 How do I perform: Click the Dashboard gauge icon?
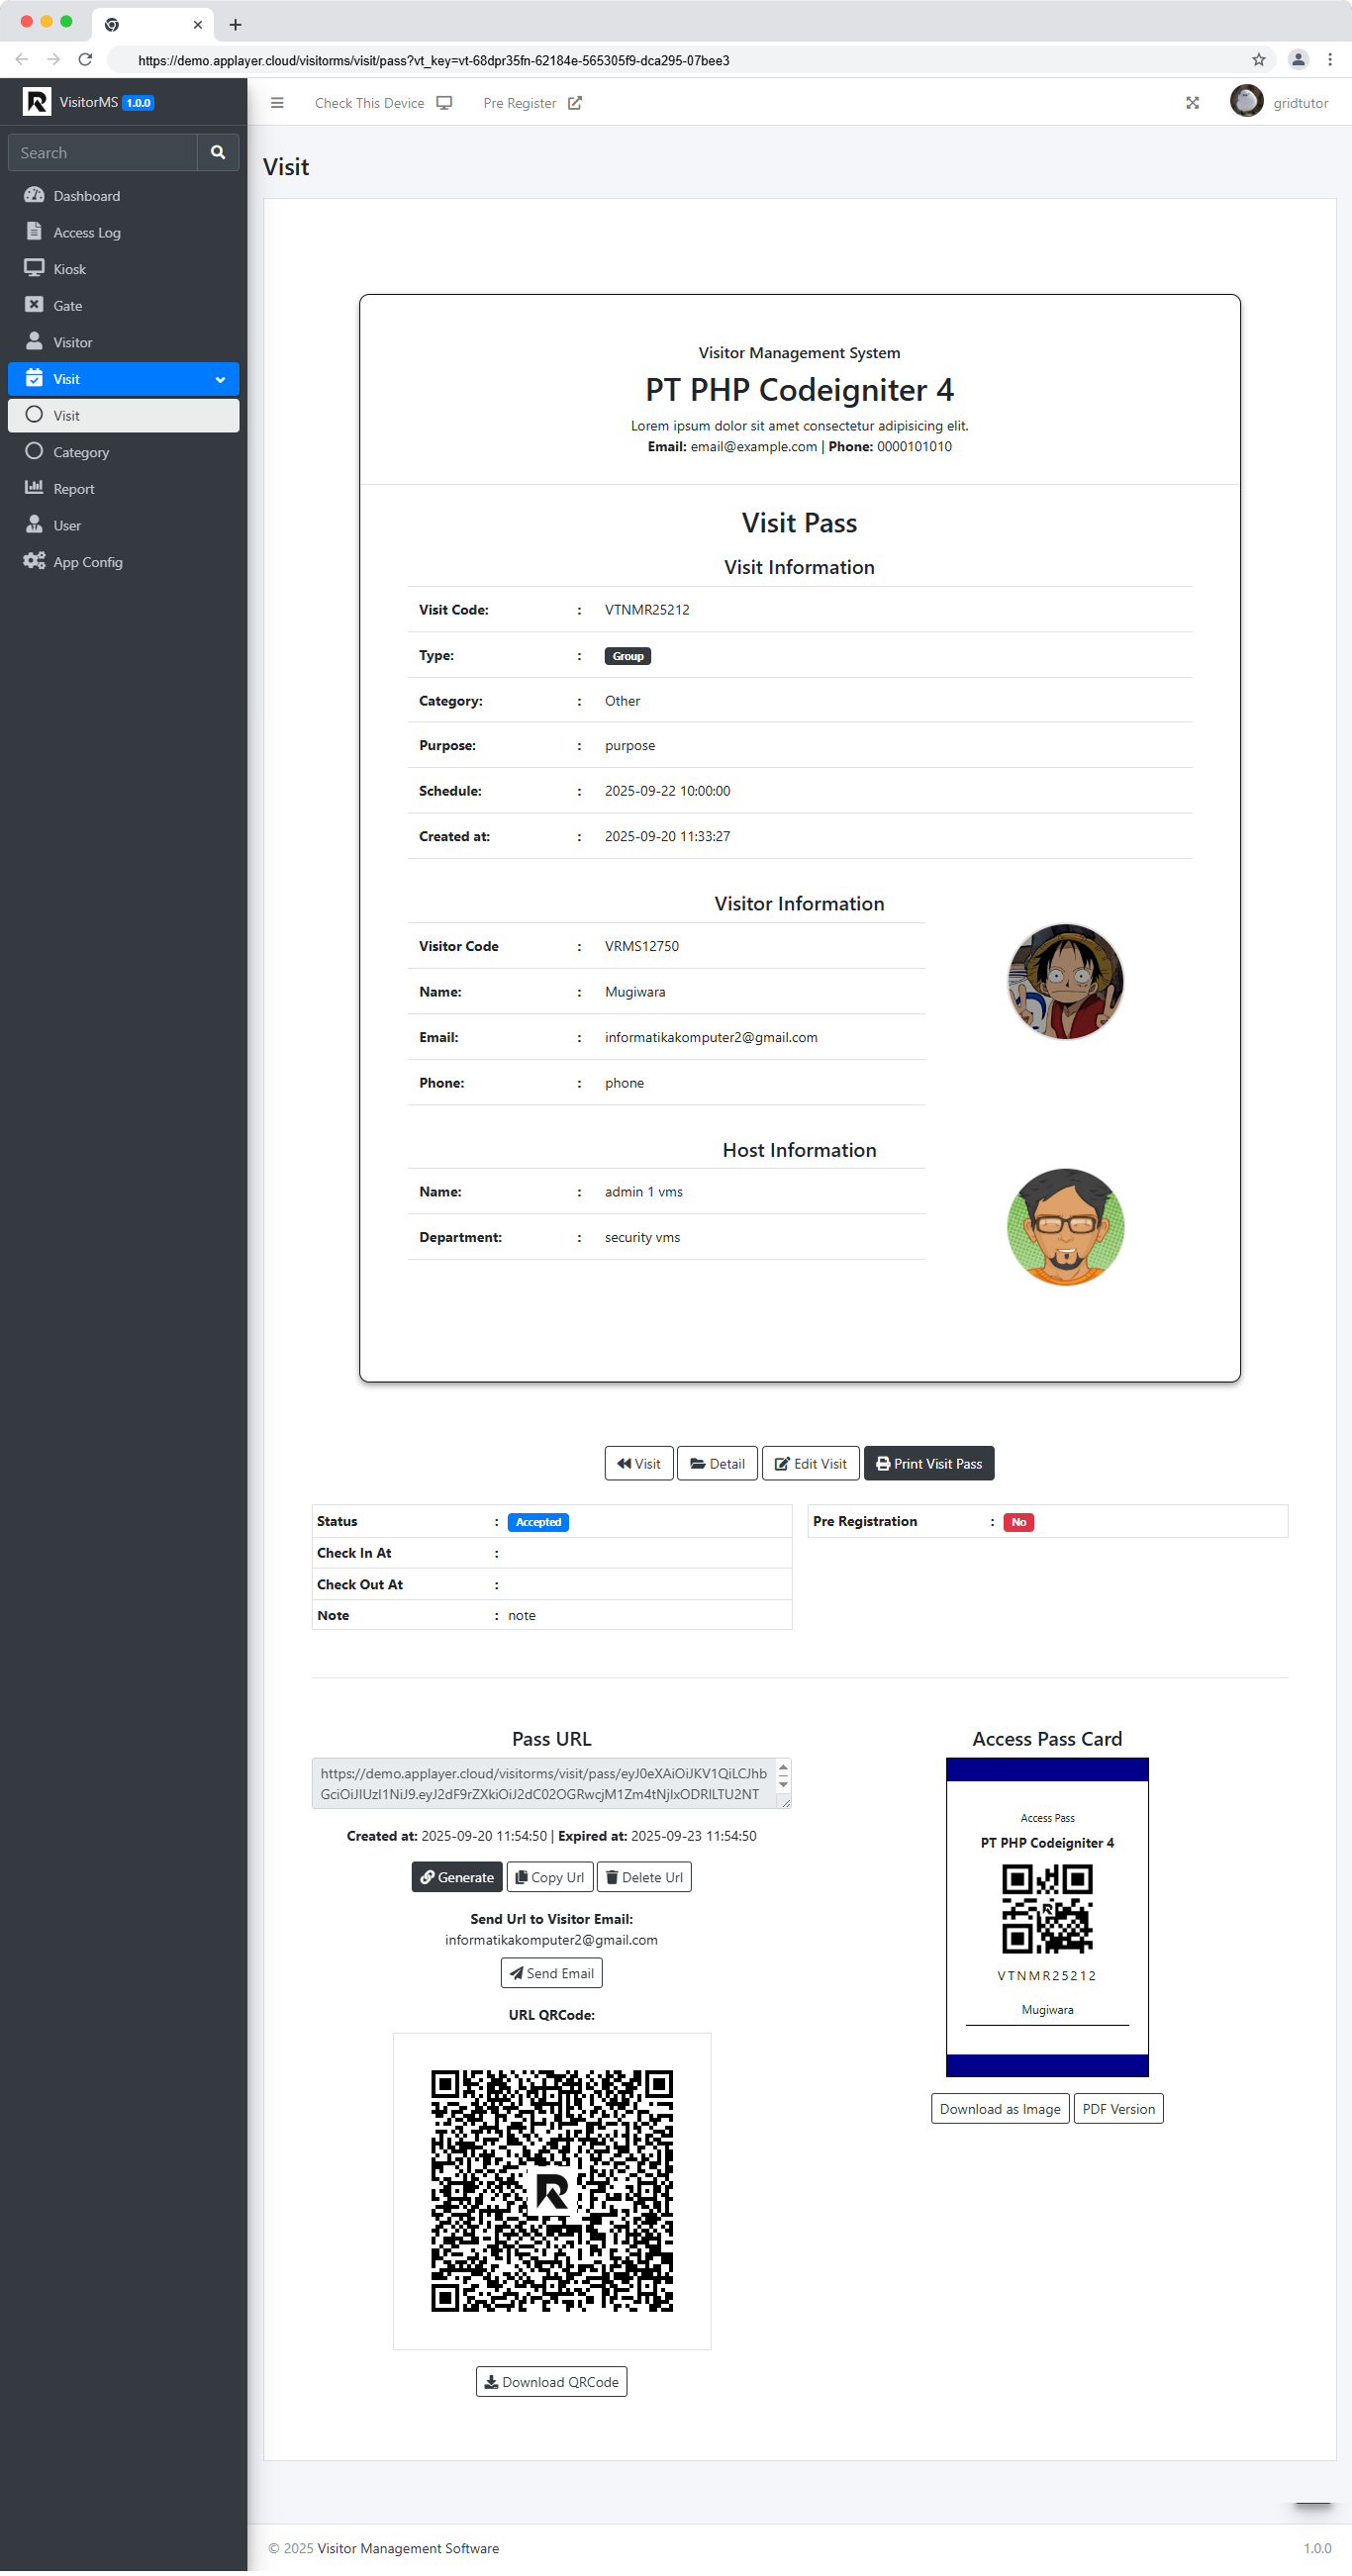(34, 195)
